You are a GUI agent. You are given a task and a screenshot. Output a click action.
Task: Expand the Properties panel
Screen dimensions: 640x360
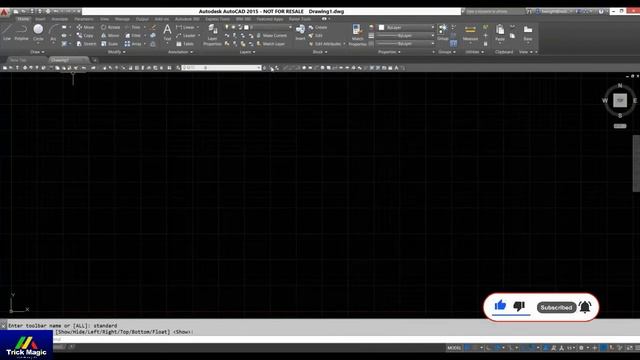pyautogui.click(x=389, y=52)
